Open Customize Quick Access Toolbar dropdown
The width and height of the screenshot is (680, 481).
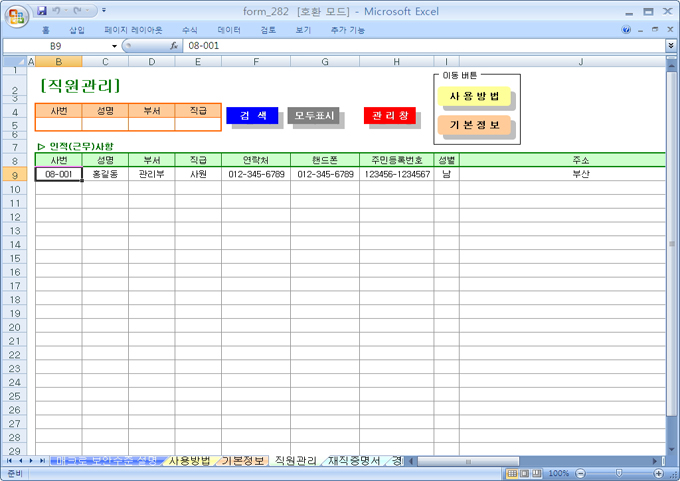click(104, 11)
